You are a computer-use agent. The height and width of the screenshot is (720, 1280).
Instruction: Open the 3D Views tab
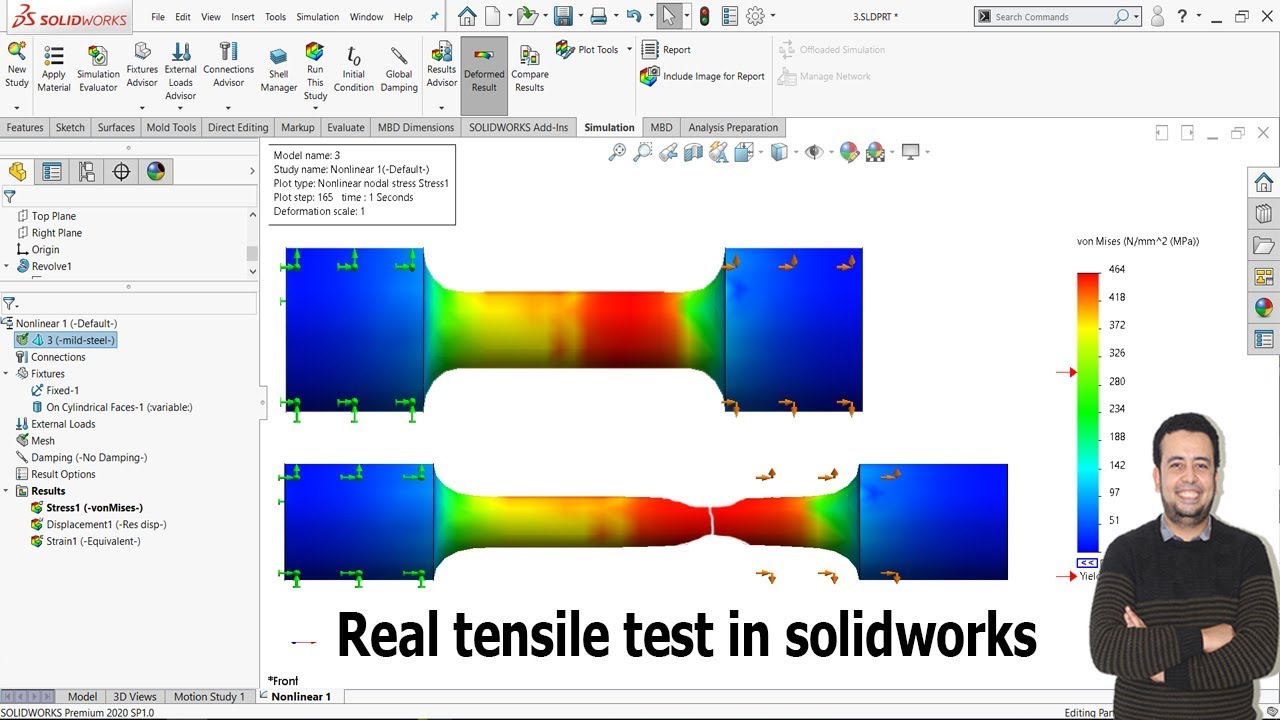134,697
